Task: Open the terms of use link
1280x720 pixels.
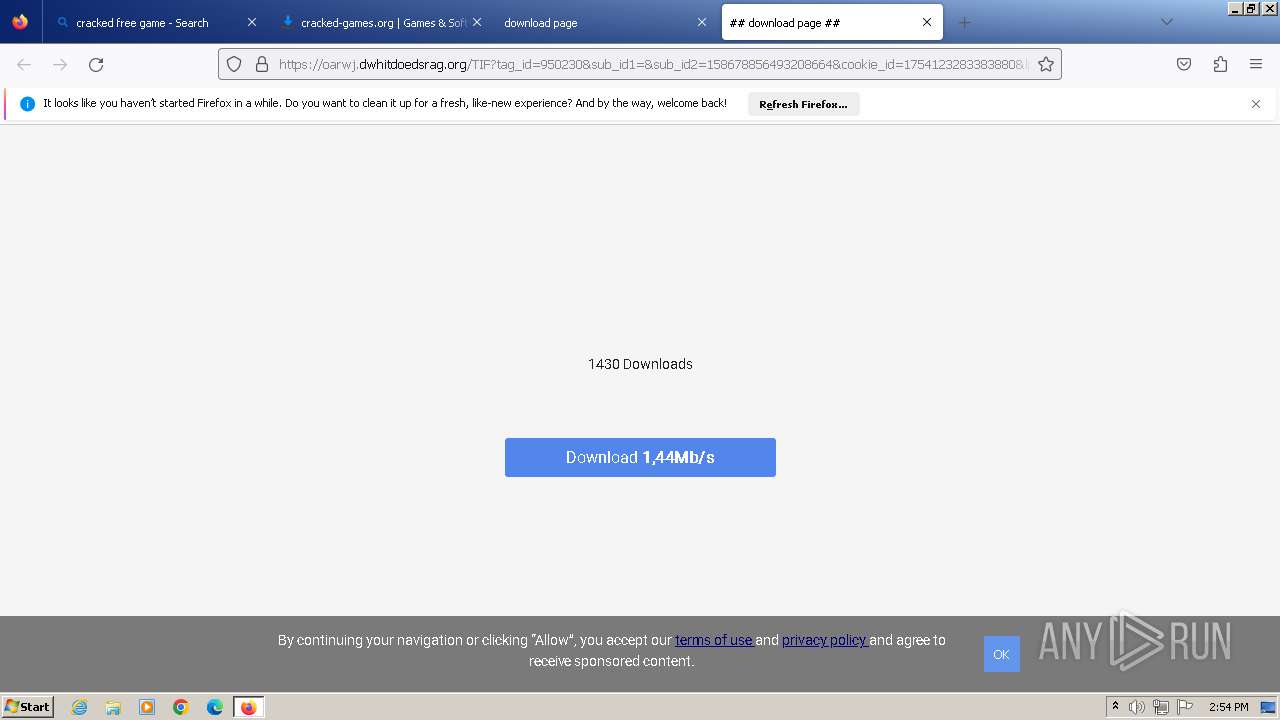Action: pyautogui.click(x=713, y=640)
